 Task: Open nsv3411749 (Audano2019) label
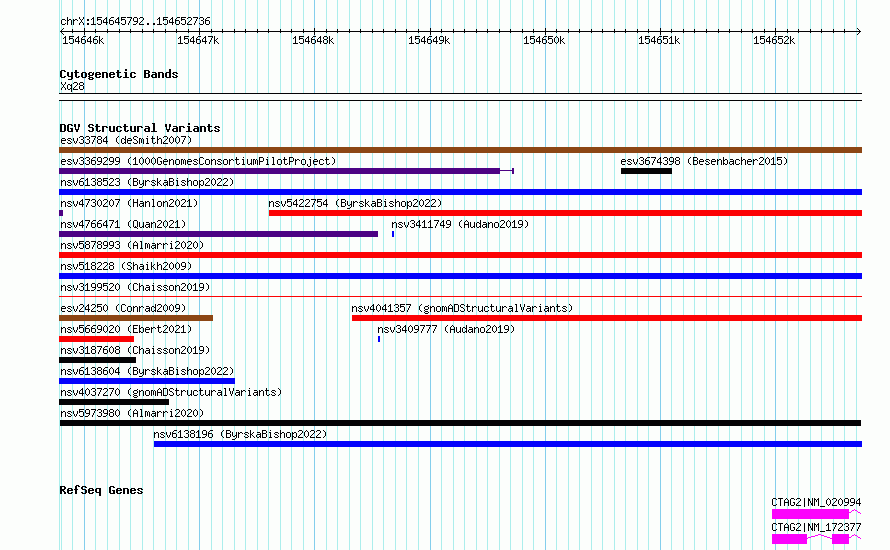(x=460, y=224)
